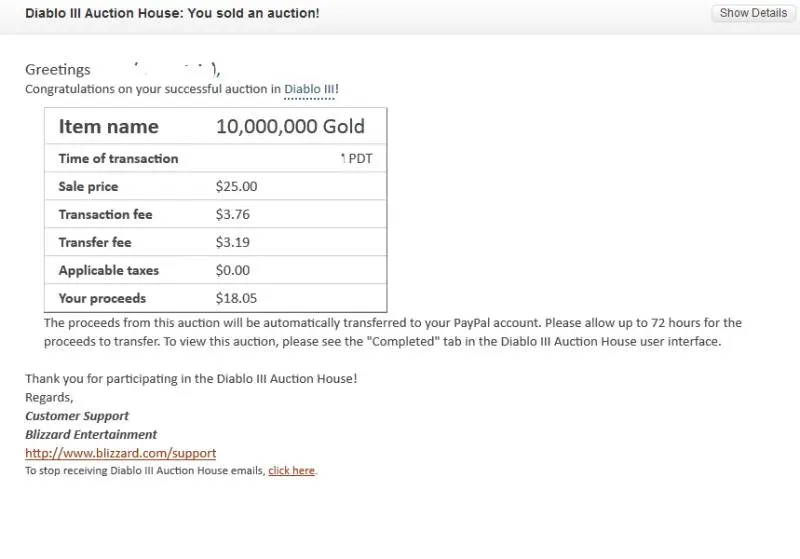Click the Sale price row label

tap(88, 186)
